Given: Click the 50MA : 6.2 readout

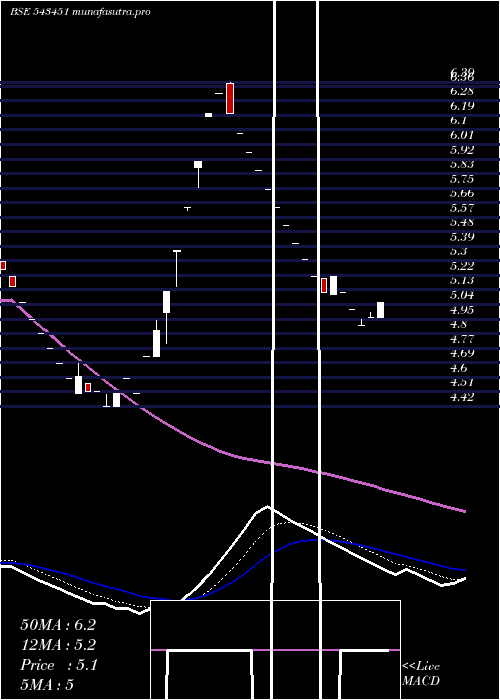Looking at the screenshot, I should tap(58, 625).
